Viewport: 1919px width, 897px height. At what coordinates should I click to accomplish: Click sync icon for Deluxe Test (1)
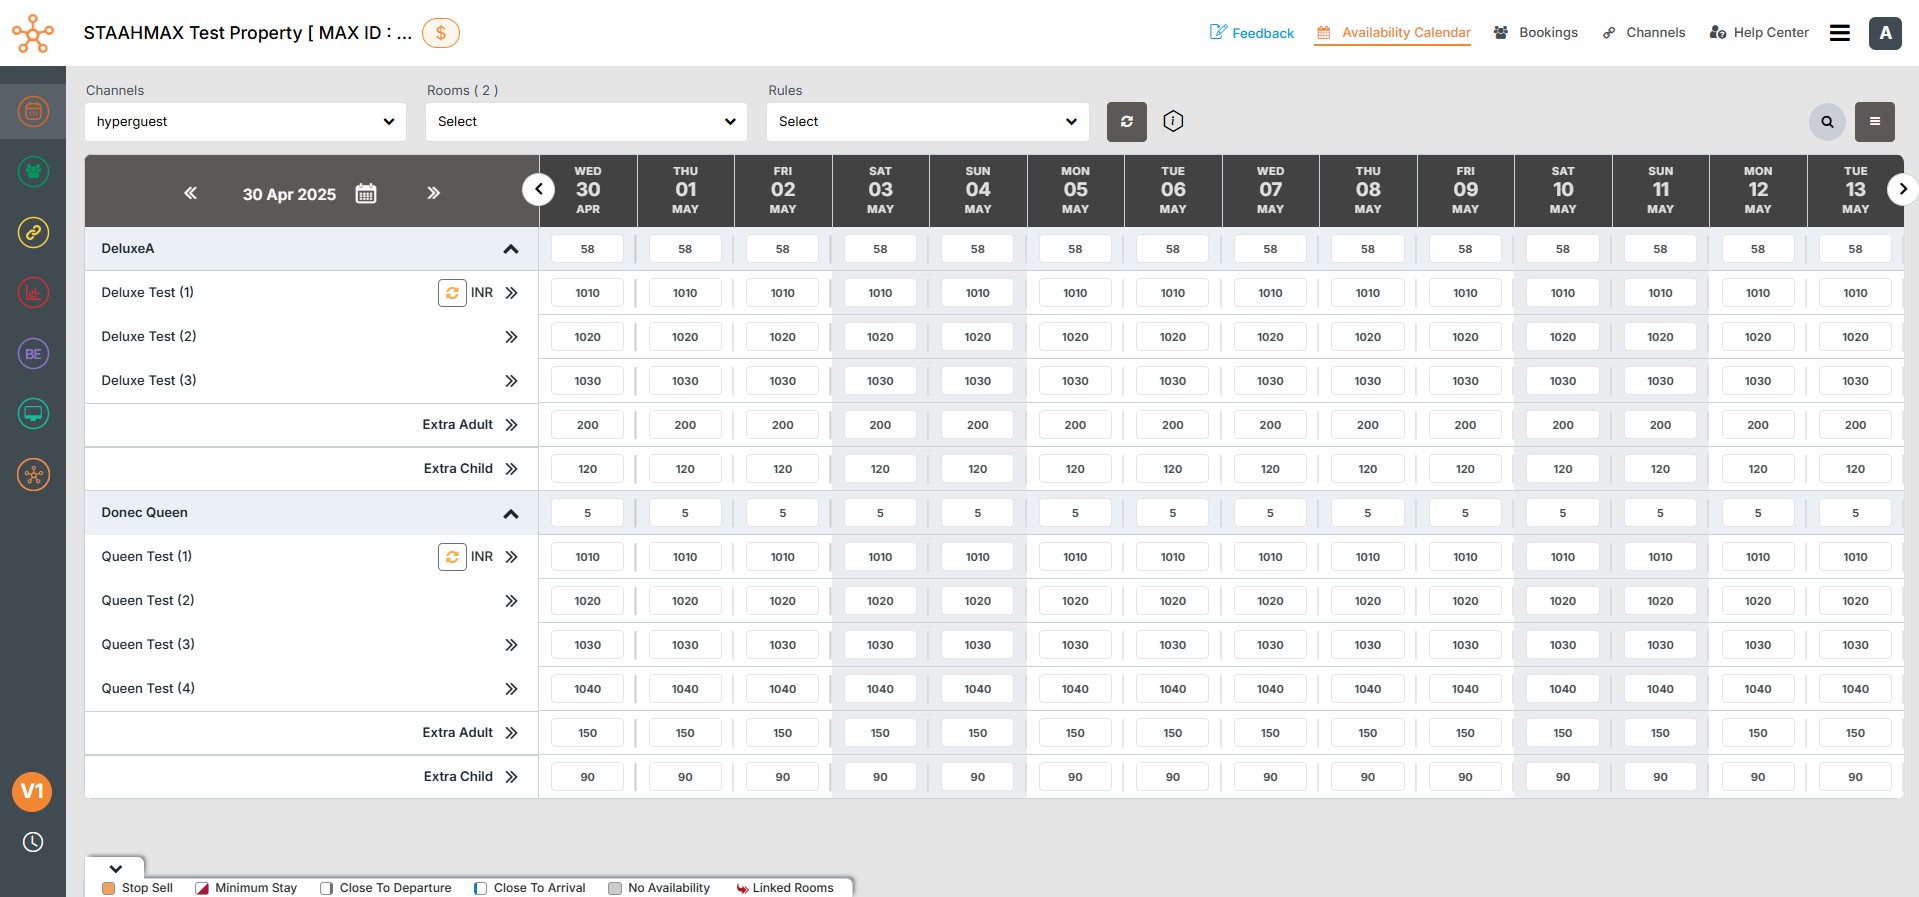pos(452,293)
